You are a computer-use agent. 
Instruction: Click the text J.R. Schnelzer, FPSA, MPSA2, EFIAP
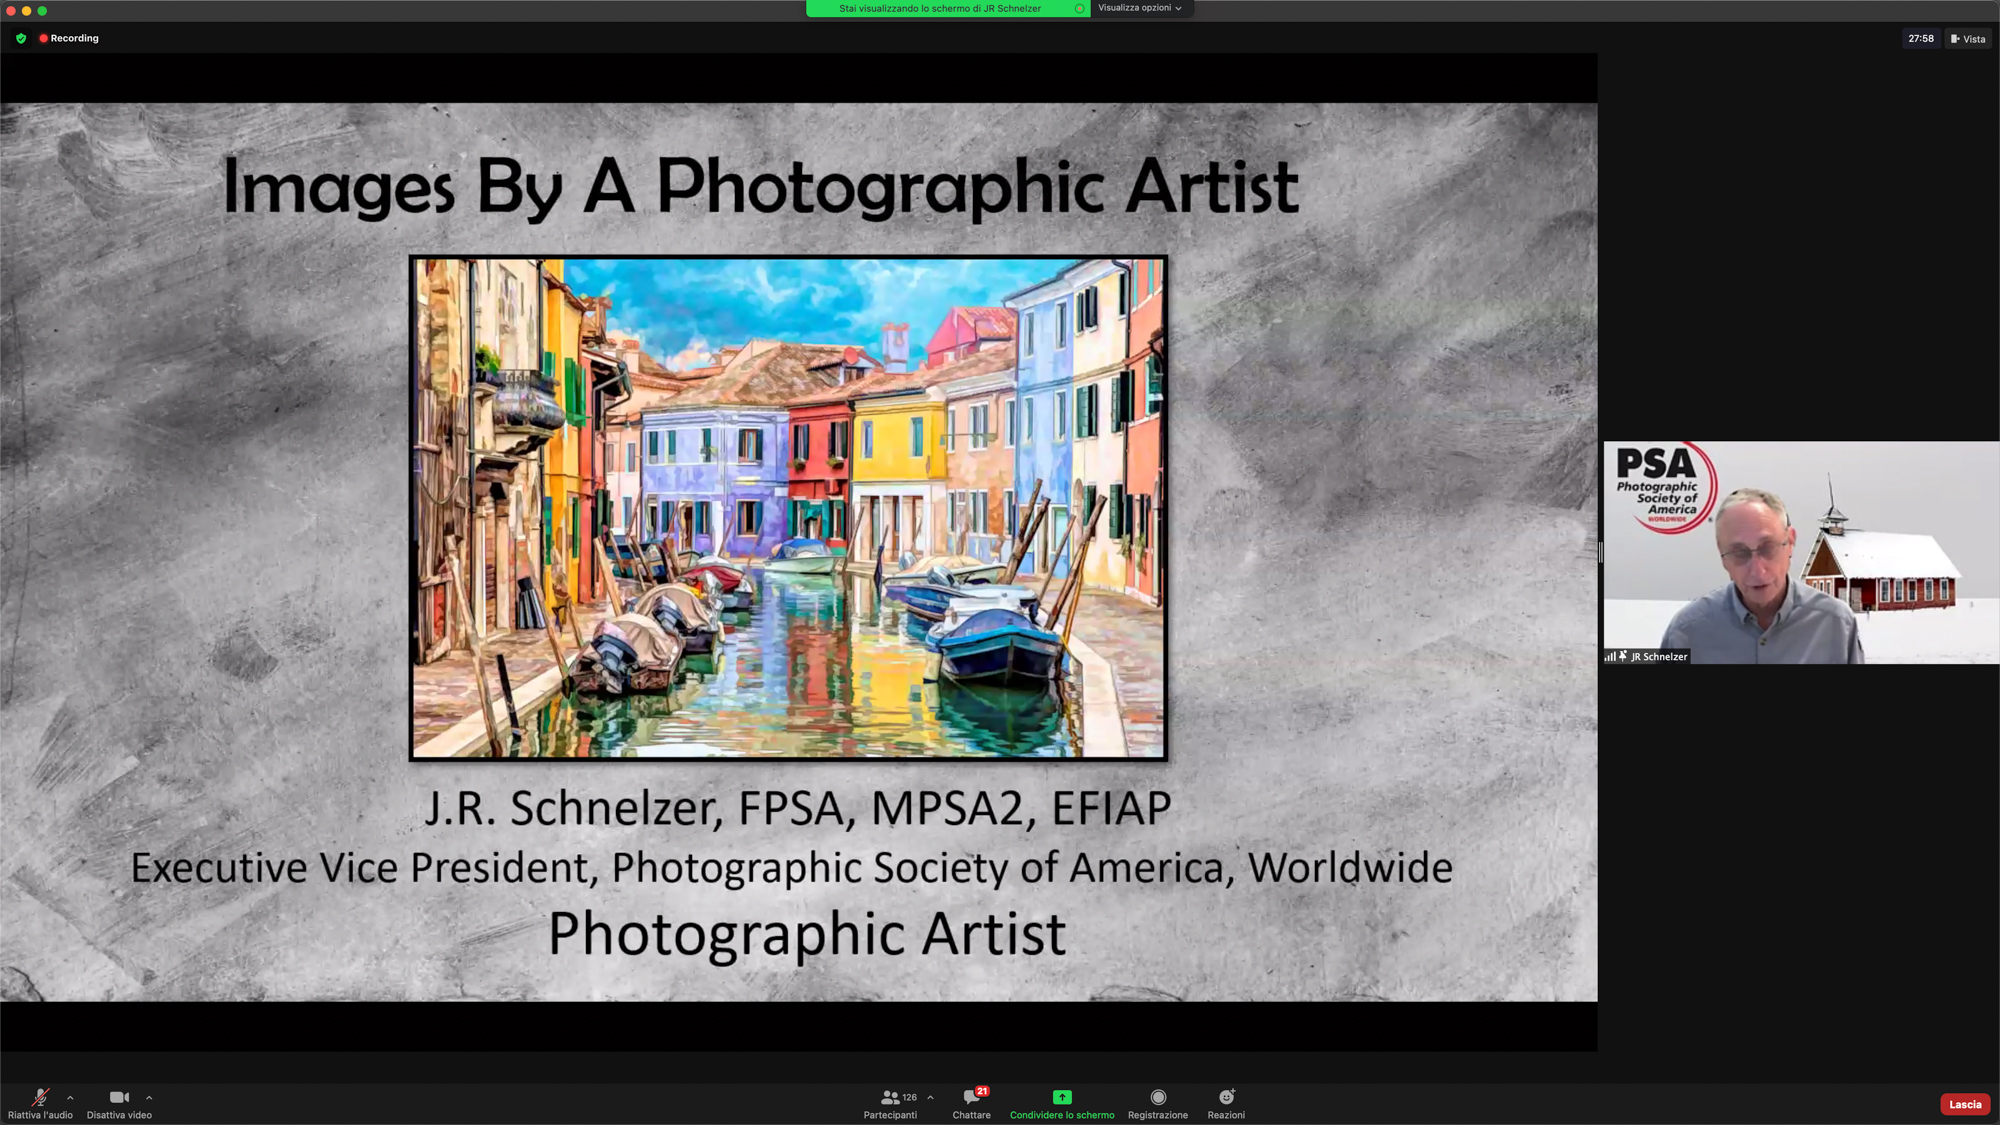click(798, 808)
